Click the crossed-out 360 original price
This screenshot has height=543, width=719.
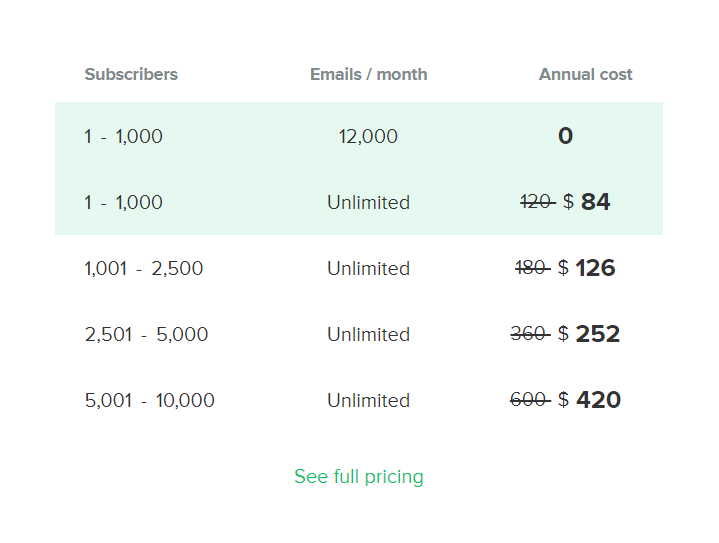coord(529,335)
